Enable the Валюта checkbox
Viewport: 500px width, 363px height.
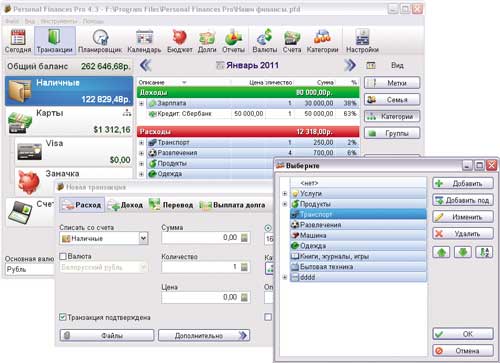coord(63,256)
